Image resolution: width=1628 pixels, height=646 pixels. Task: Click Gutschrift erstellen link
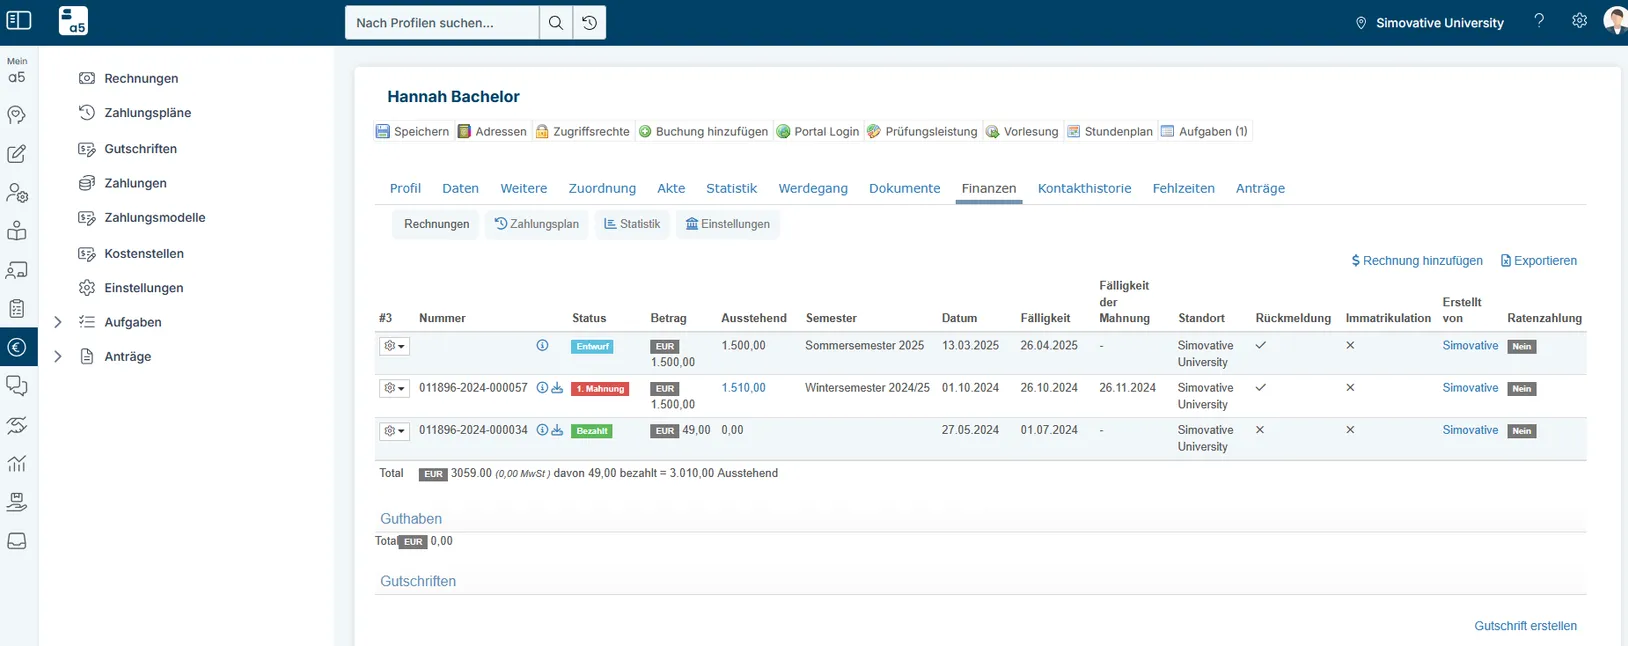click(x=1525, y=626)
